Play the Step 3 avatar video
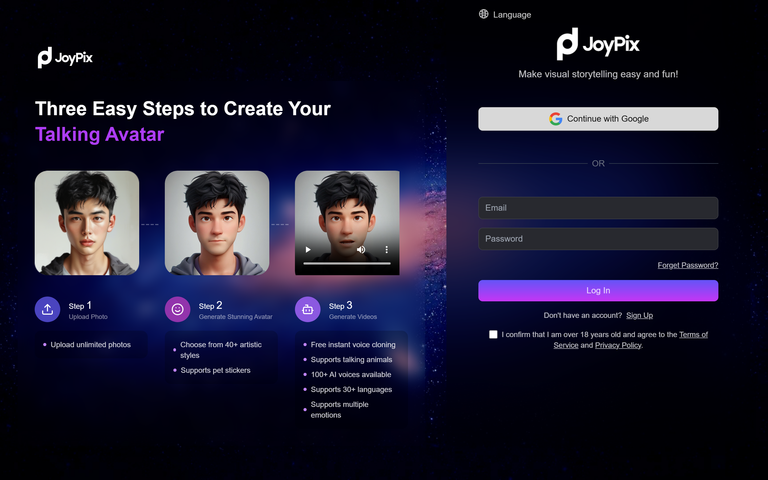 308,250
